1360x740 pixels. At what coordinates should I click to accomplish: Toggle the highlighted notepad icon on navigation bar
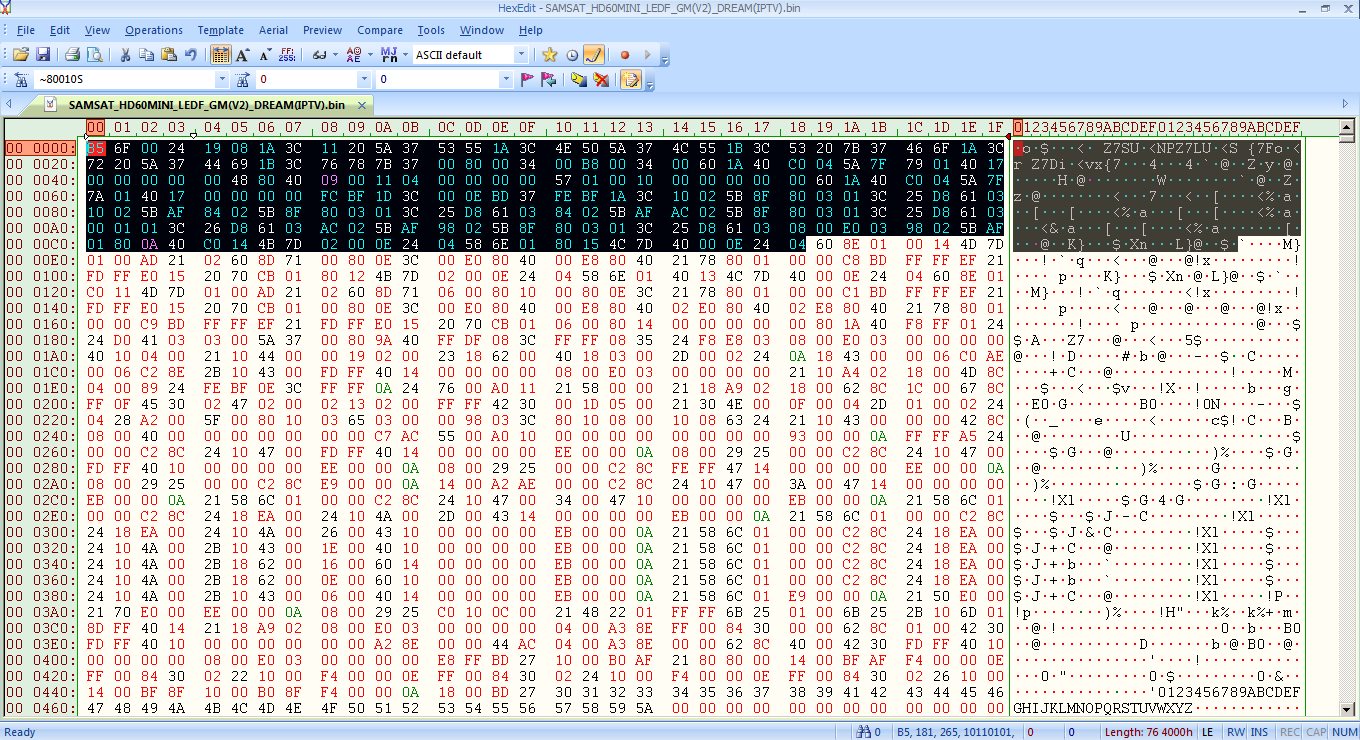click(x=631, y=80)
